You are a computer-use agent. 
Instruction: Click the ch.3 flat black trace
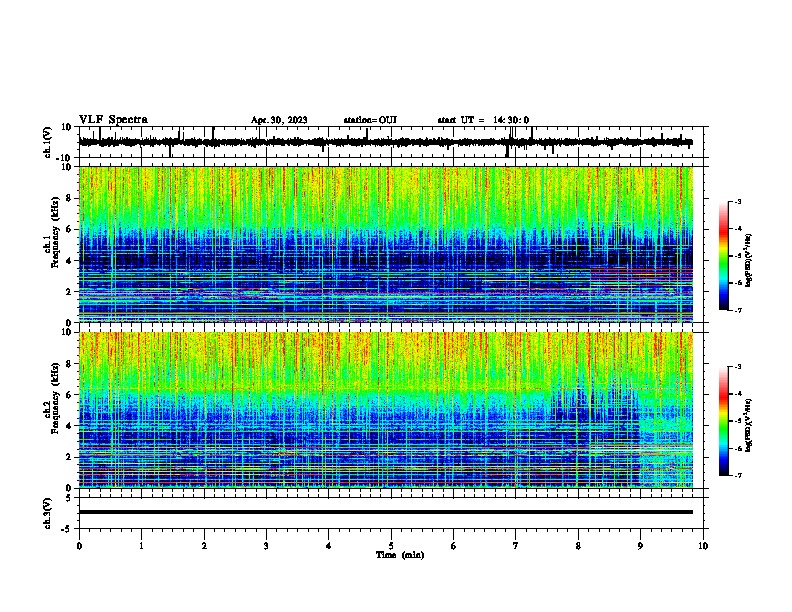[x=385, y=512]
